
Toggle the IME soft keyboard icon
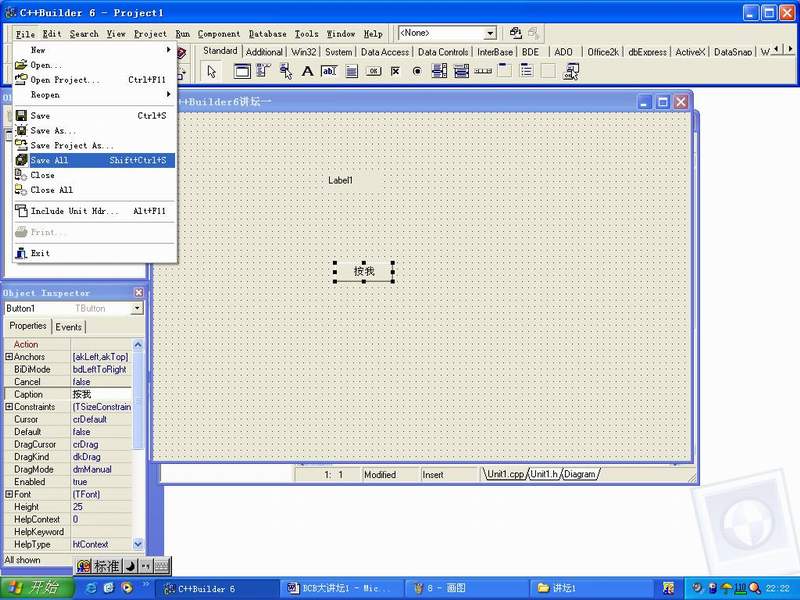(x=161, y=566)
